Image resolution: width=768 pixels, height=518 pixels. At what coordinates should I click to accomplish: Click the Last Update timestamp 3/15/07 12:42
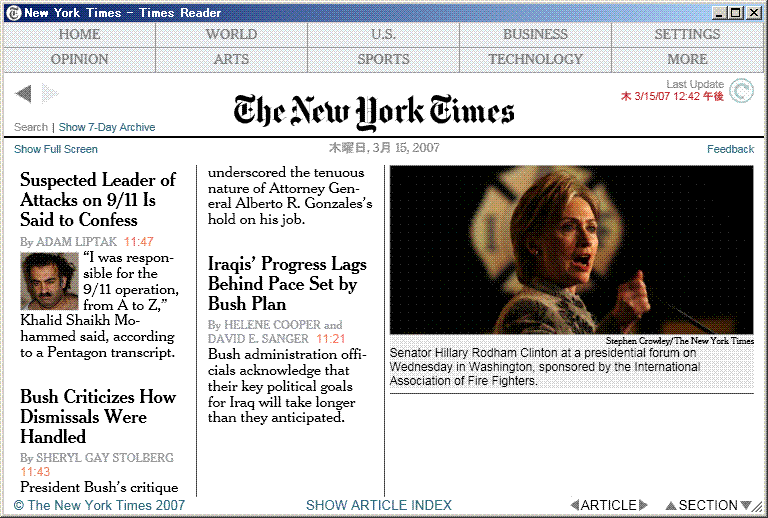pos(672,96)
